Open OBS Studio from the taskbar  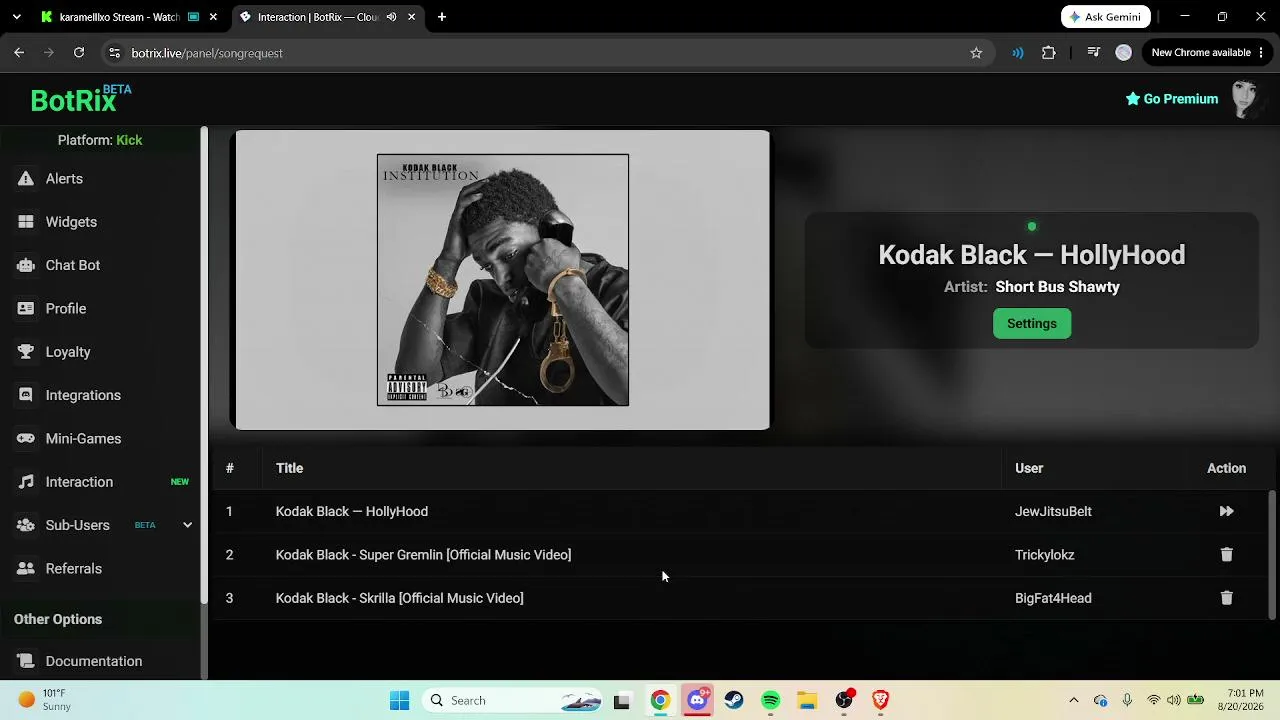point(844,700)
